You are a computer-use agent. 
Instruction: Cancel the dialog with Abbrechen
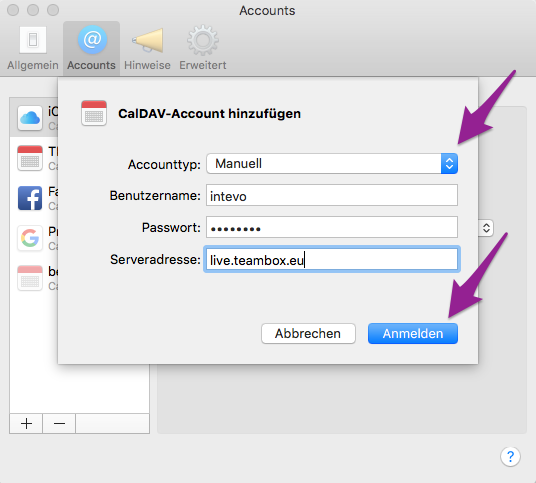pyautogui.click(x=308, y=333)
